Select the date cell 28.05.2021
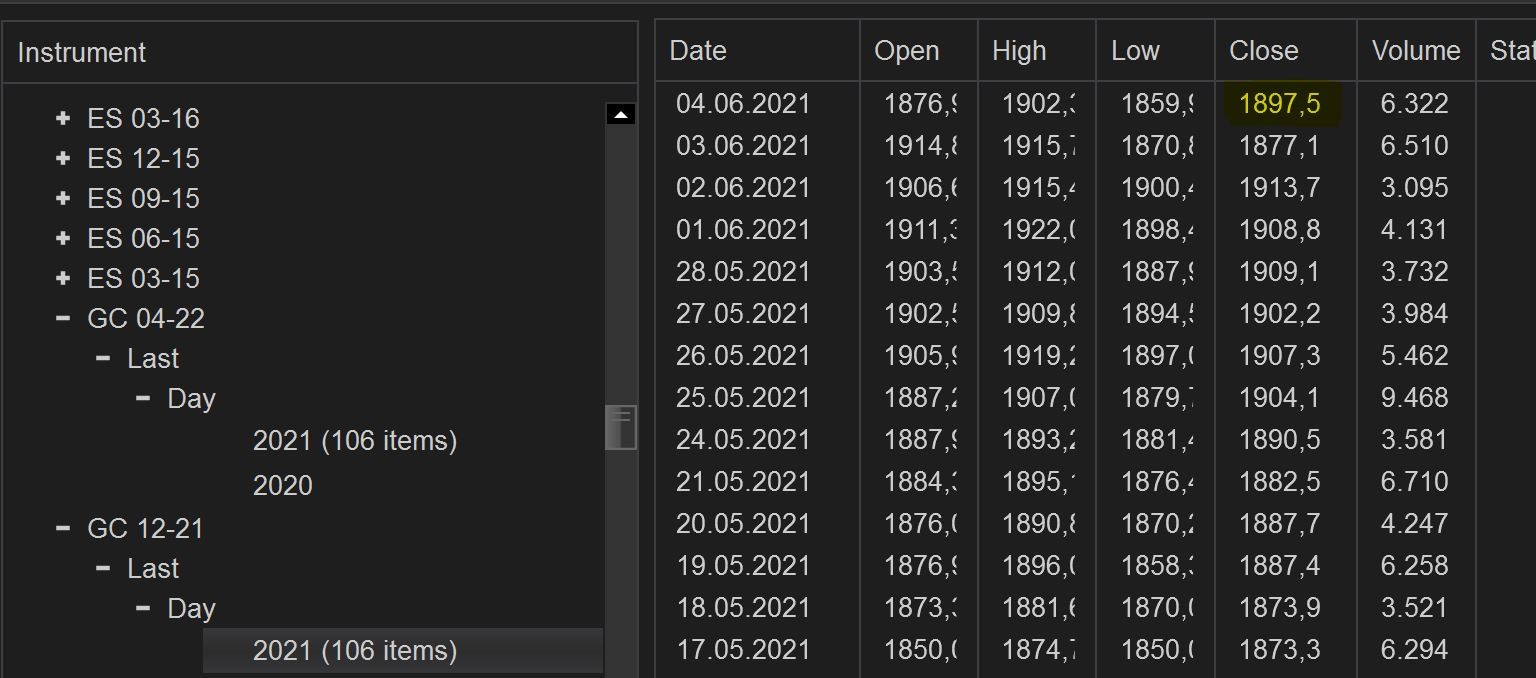This screenshot has width=1536, height=678. [743, 272]
